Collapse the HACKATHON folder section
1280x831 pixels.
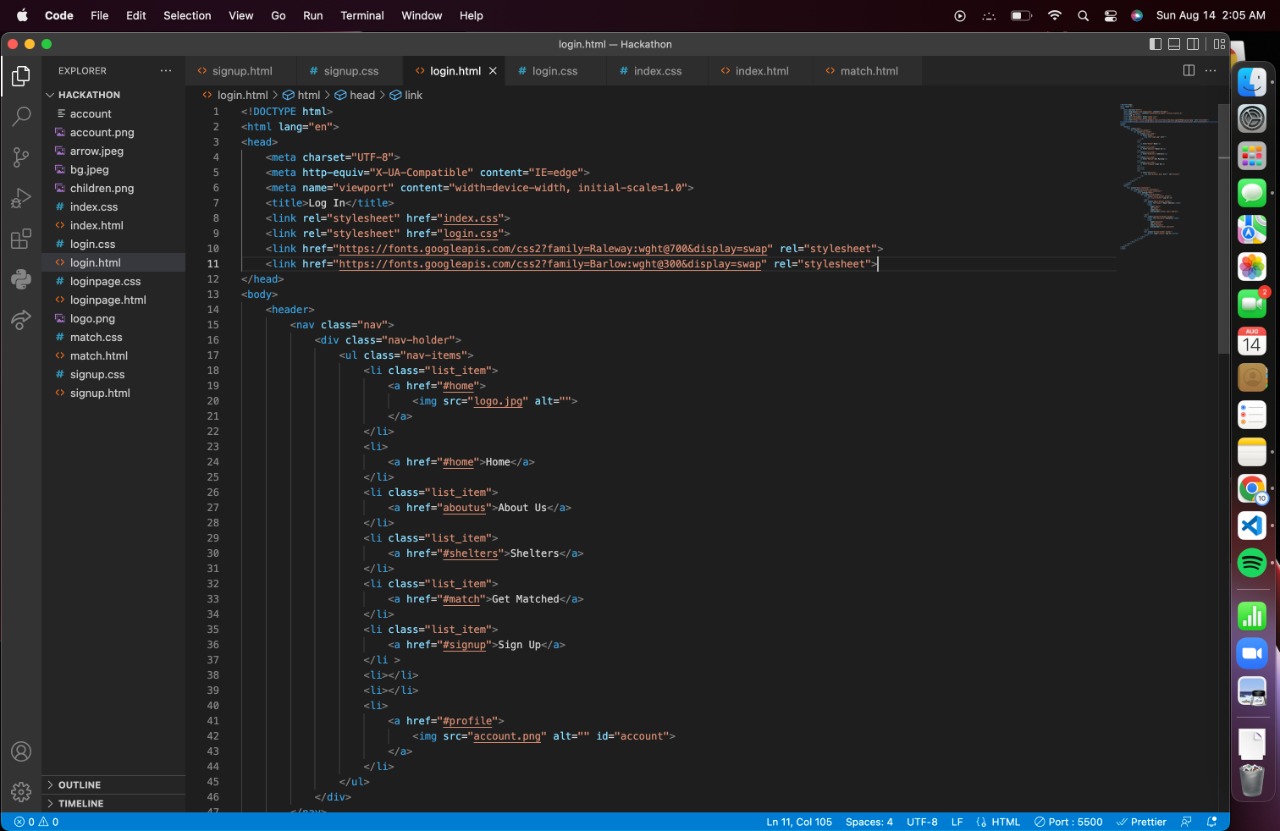click(x=113, y=95)
